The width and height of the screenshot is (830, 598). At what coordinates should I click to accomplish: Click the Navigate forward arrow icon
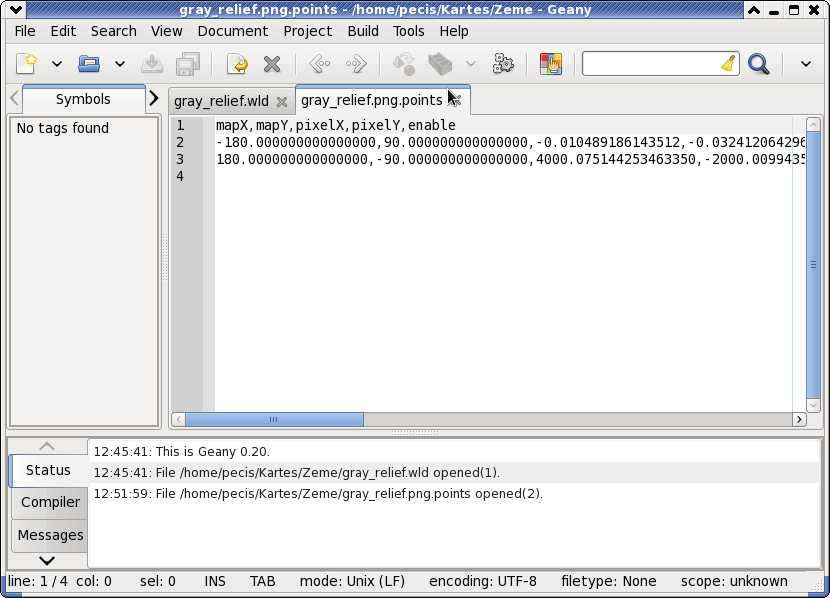point(356,64)
